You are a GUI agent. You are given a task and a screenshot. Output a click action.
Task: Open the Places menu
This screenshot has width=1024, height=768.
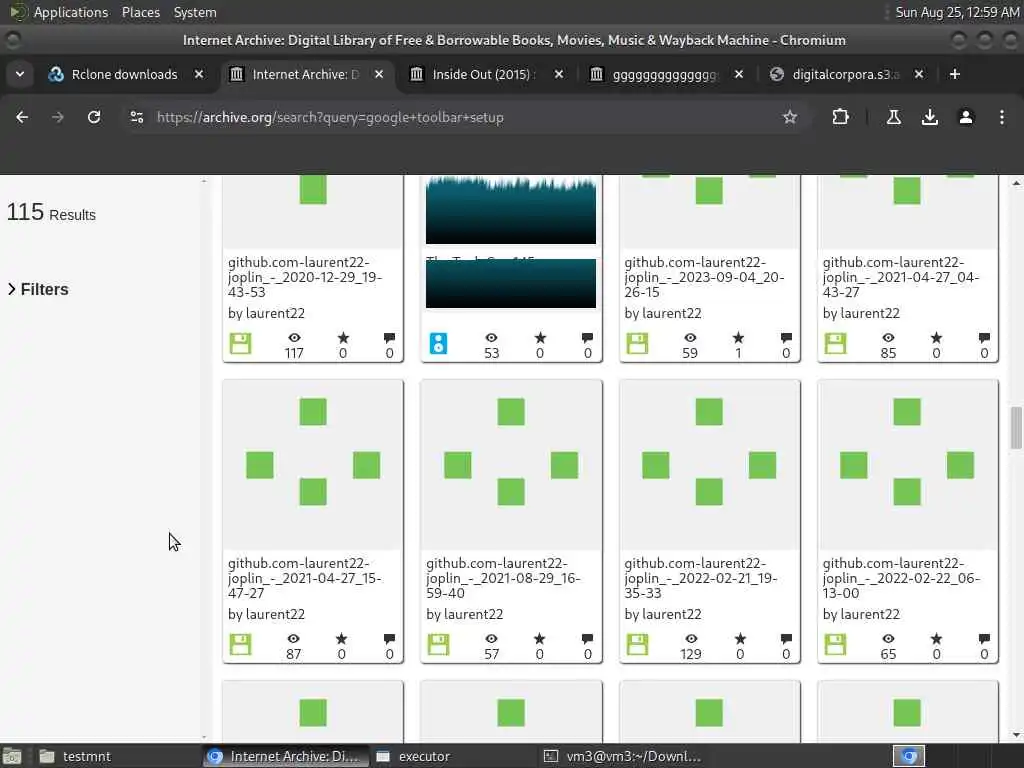(x=141, y=12)
